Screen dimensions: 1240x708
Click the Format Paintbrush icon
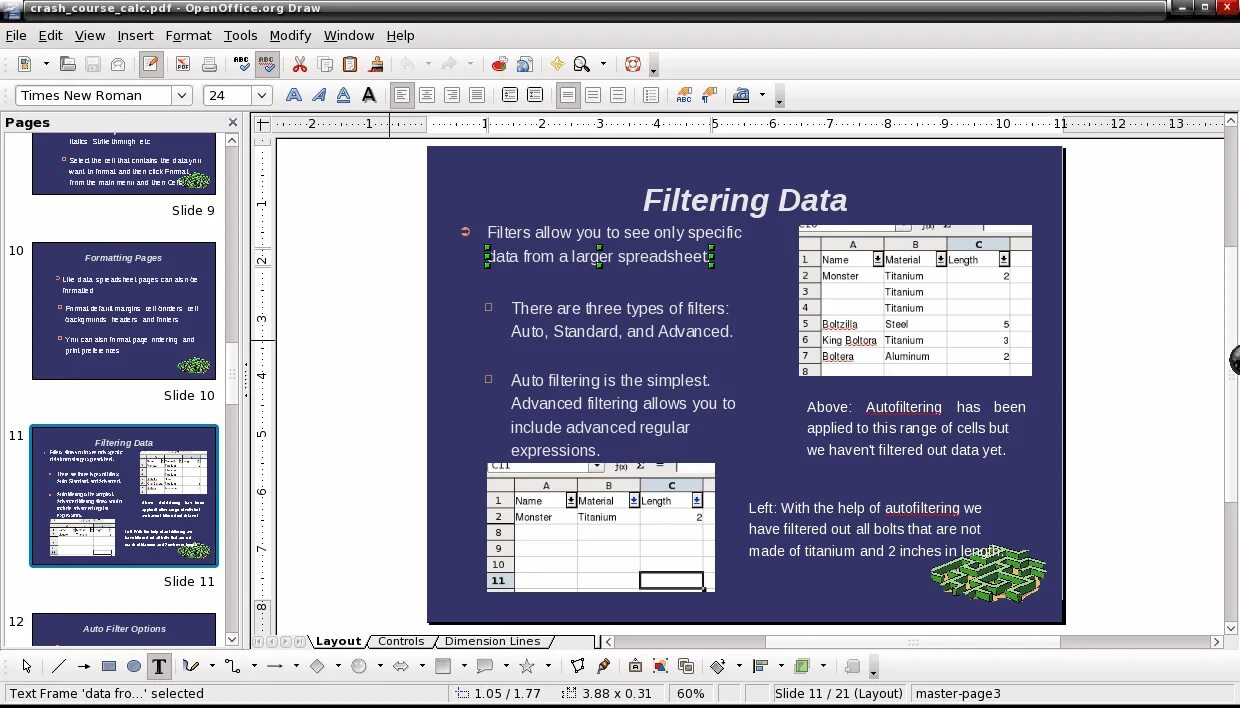point(376,64)
